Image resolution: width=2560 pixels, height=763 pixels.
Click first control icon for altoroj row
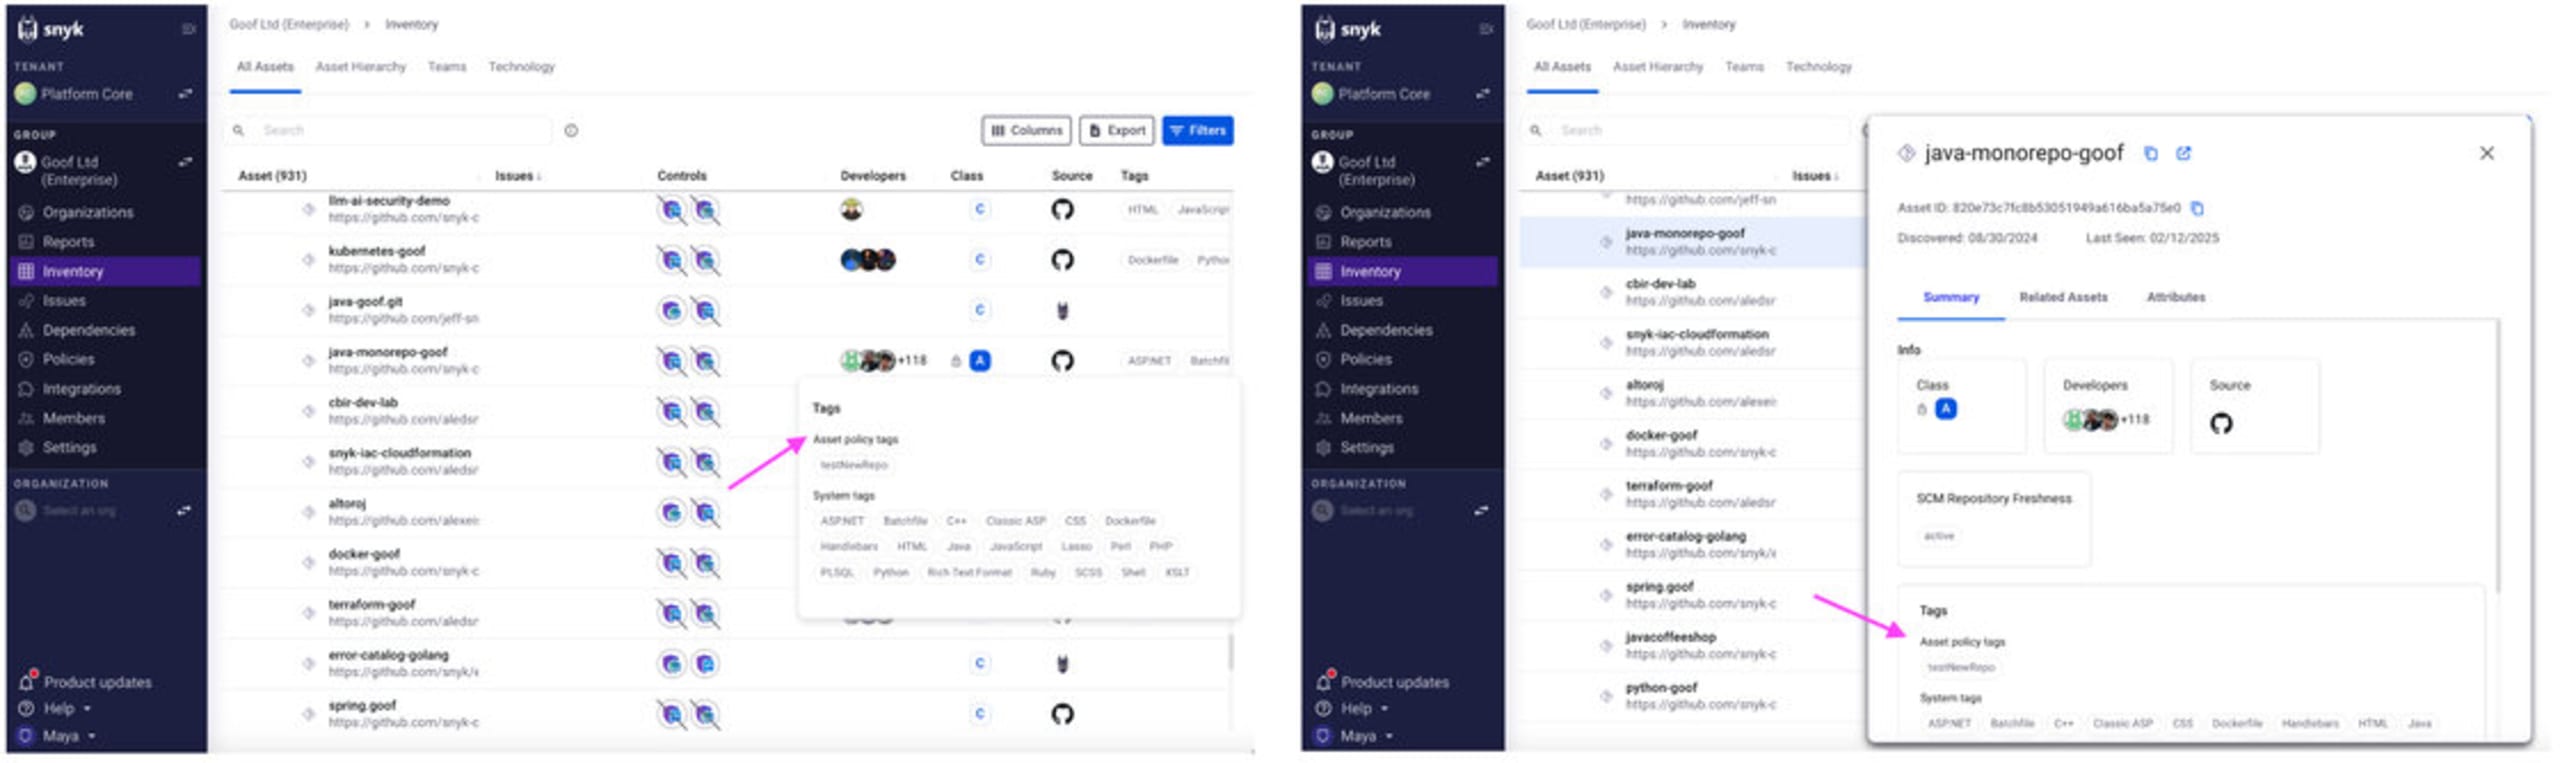[672, 513]
